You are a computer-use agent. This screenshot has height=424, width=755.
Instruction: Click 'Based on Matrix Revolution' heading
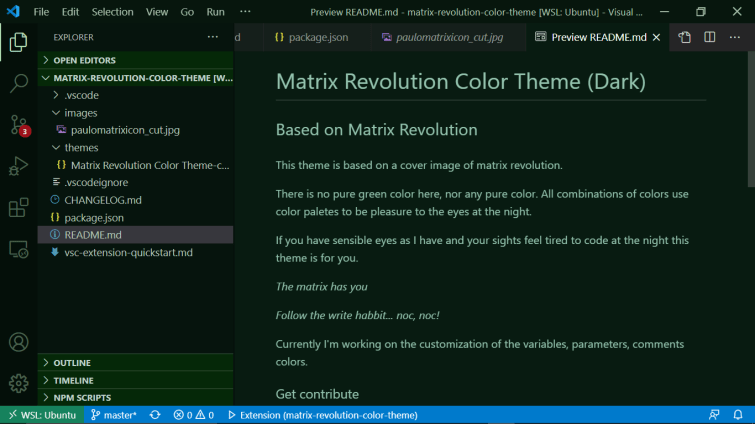377,129
